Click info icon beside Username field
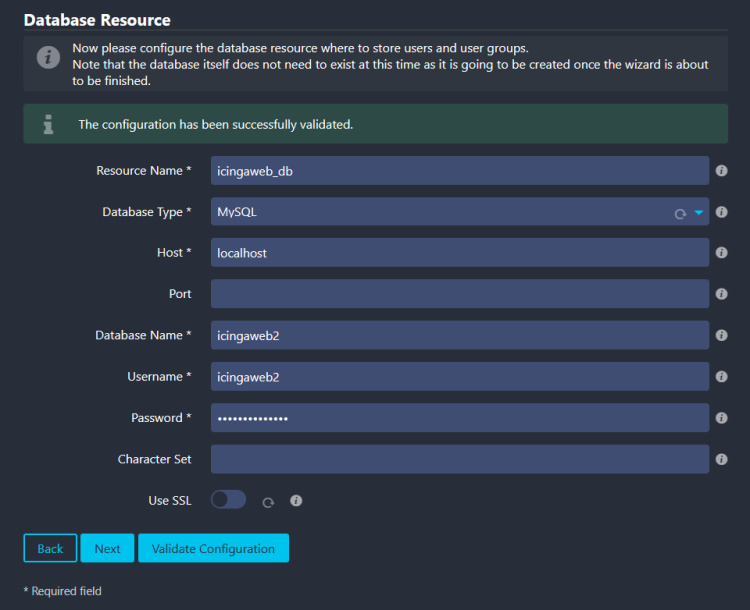Image resolution: width=750 pixels, height=610 pixels. tap(722, 377)
